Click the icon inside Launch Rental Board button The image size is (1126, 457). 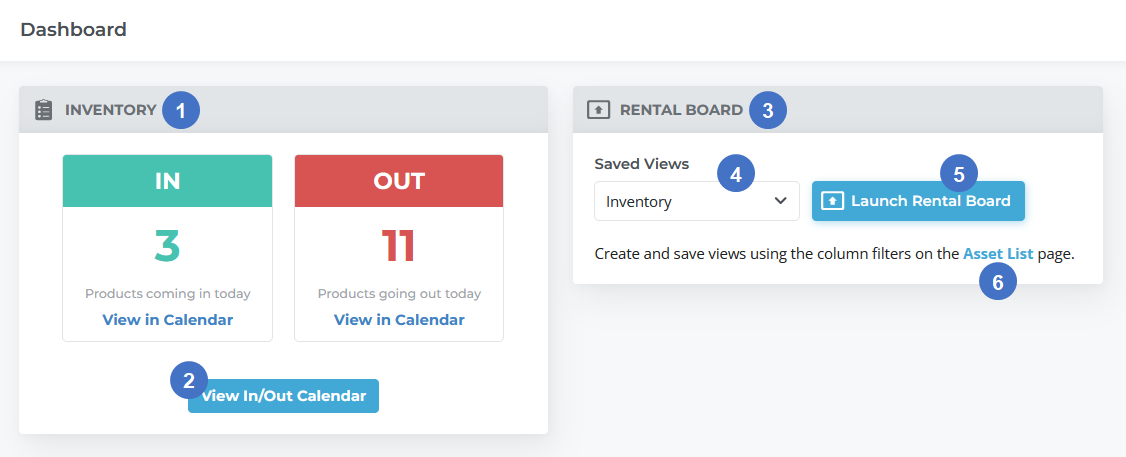coord(833,201)
